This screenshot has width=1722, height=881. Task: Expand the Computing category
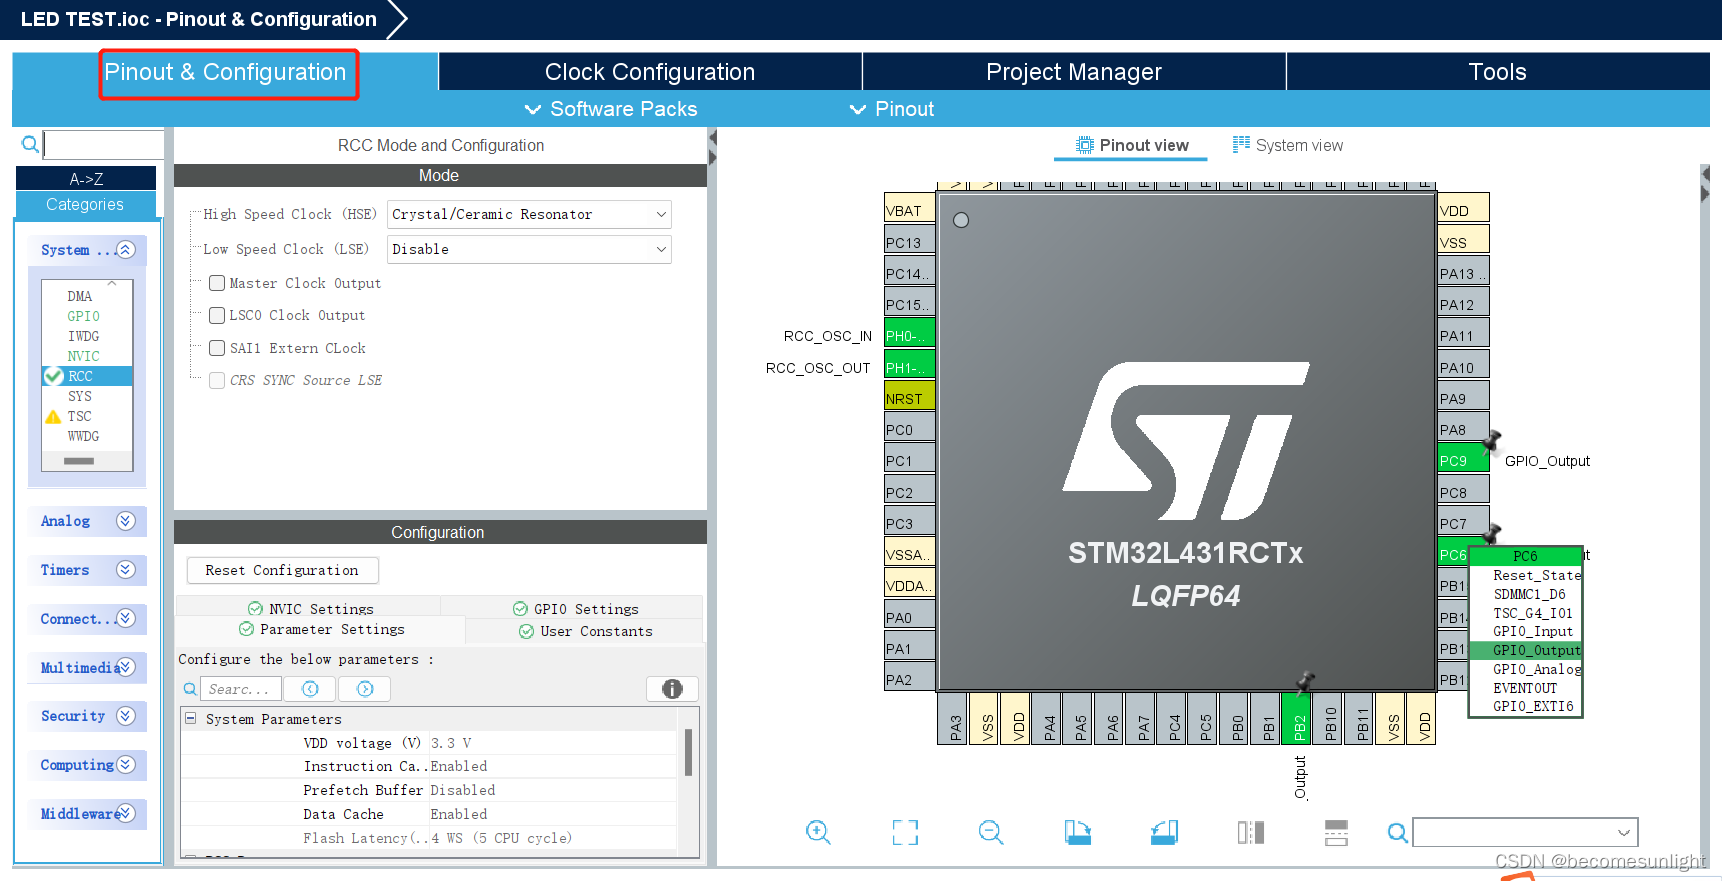click(125, 765)
